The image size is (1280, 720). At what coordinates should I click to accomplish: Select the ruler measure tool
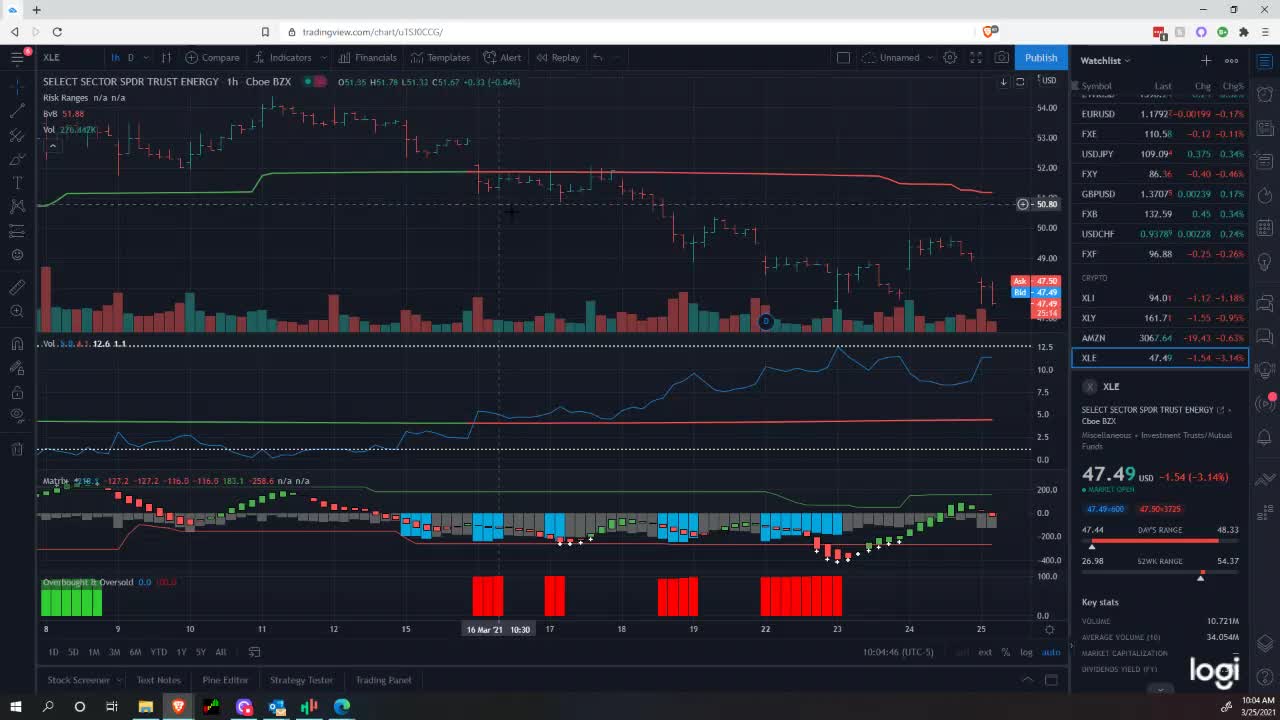pyautogui.click(x=17, y=287)
